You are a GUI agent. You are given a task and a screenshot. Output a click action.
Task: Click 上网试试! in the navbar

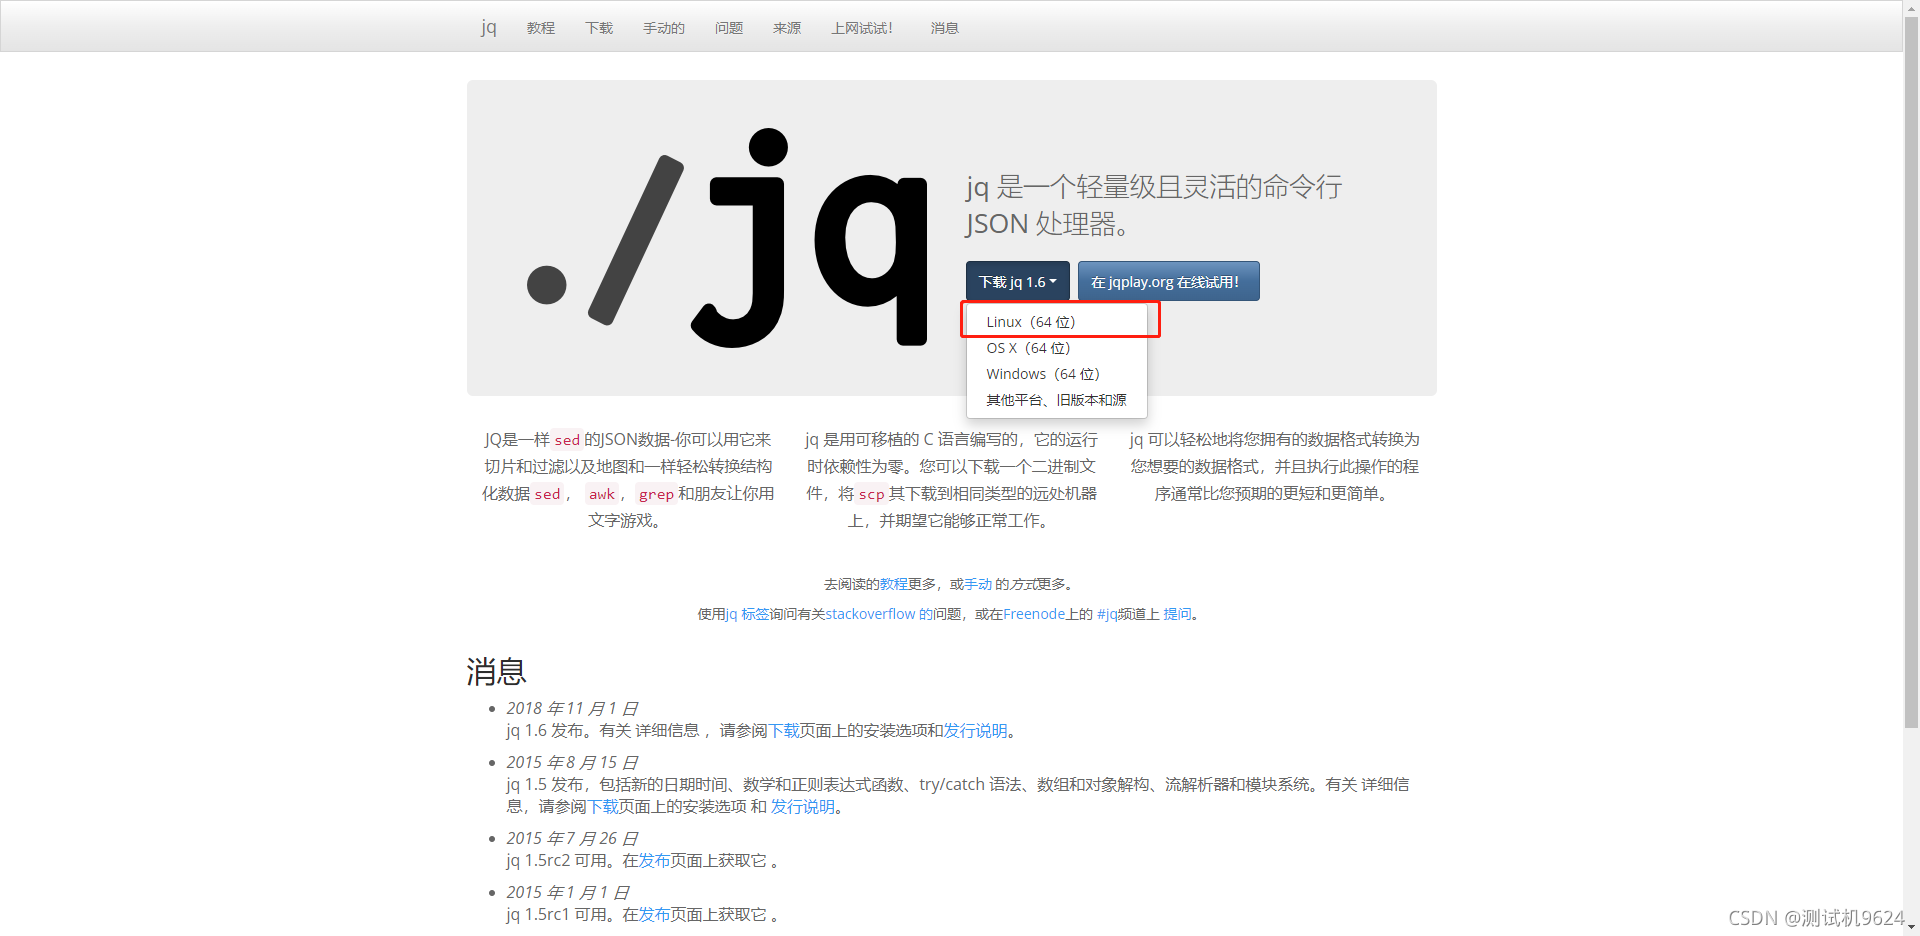click(862, 28)
